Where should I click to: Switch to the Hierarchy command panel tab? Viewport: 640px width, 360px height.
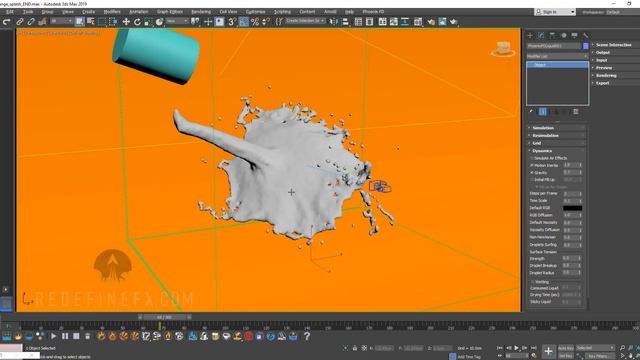pyautogui.click(x=552, y=36)
